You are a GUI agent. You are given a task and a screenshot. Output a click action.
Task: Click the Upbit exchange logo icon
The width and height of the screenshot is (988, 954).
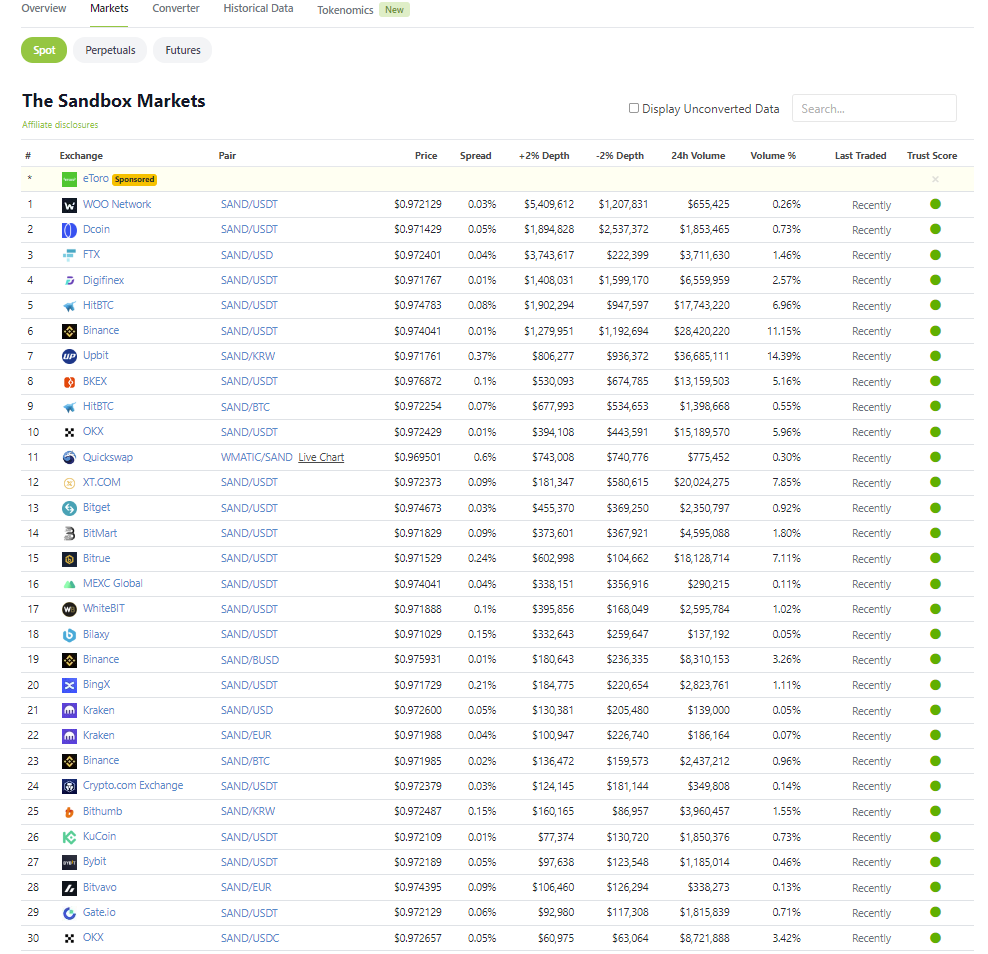point(69,356)
